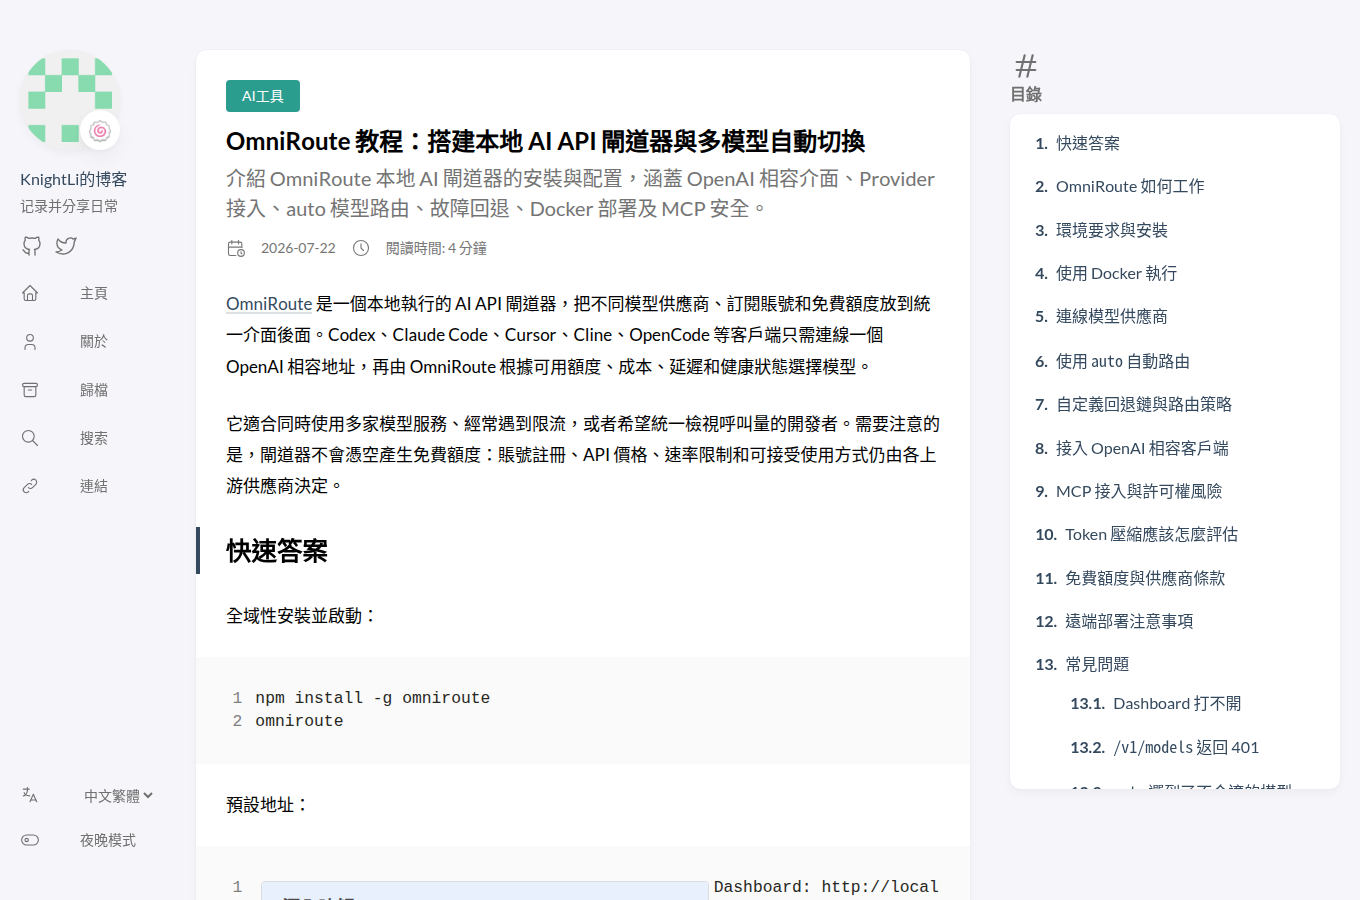Jump to /v1/models 返回 401 subsection
The image size is (1360, 900).
[x=1186, y=747]
